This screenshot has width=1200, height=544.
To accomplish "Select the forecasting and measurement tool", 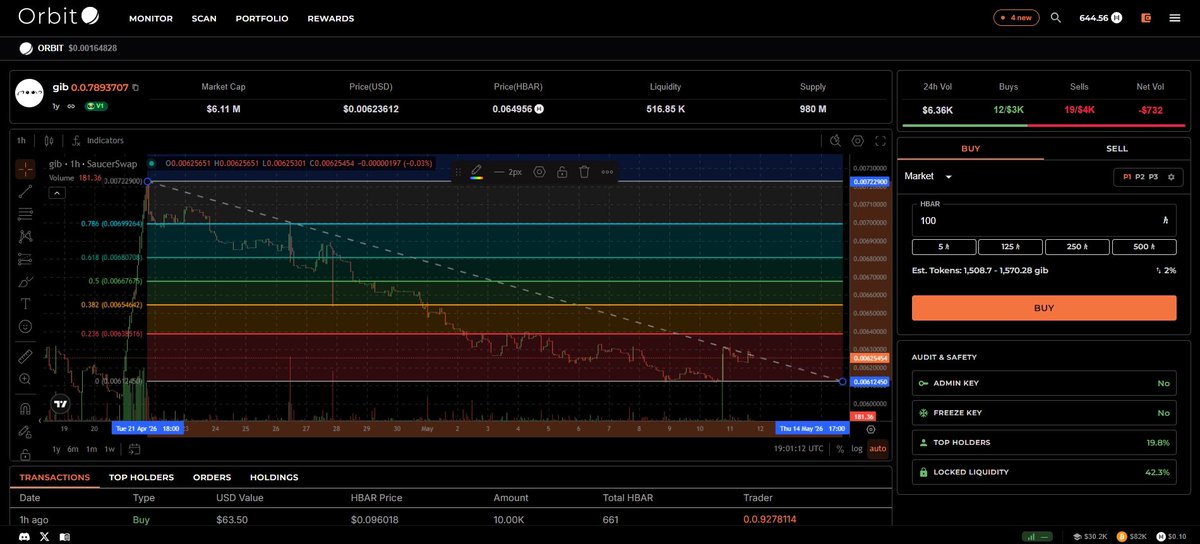I will (25, 259).
